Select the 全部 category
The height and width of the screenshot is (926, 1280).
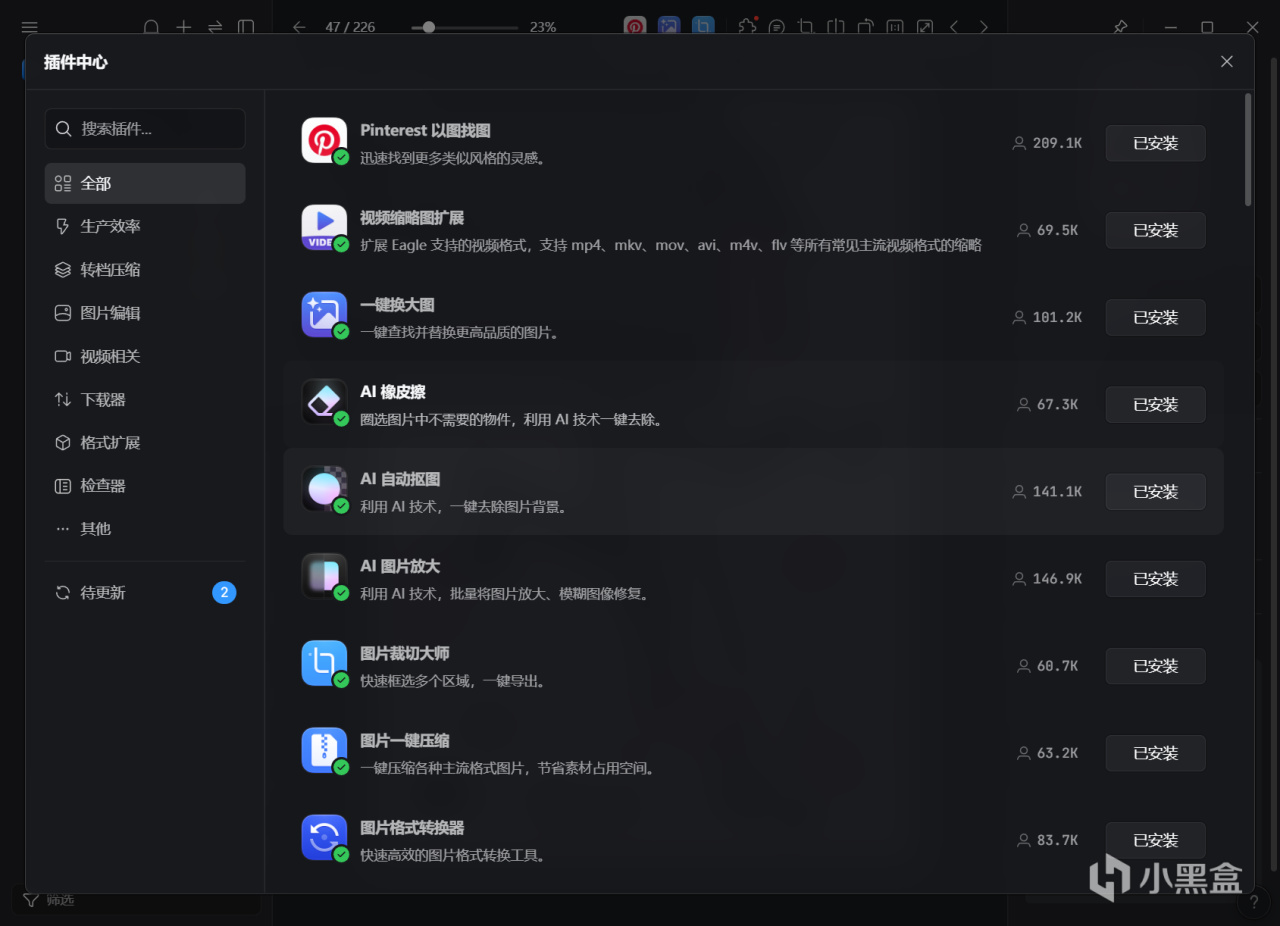click(145, 183)
